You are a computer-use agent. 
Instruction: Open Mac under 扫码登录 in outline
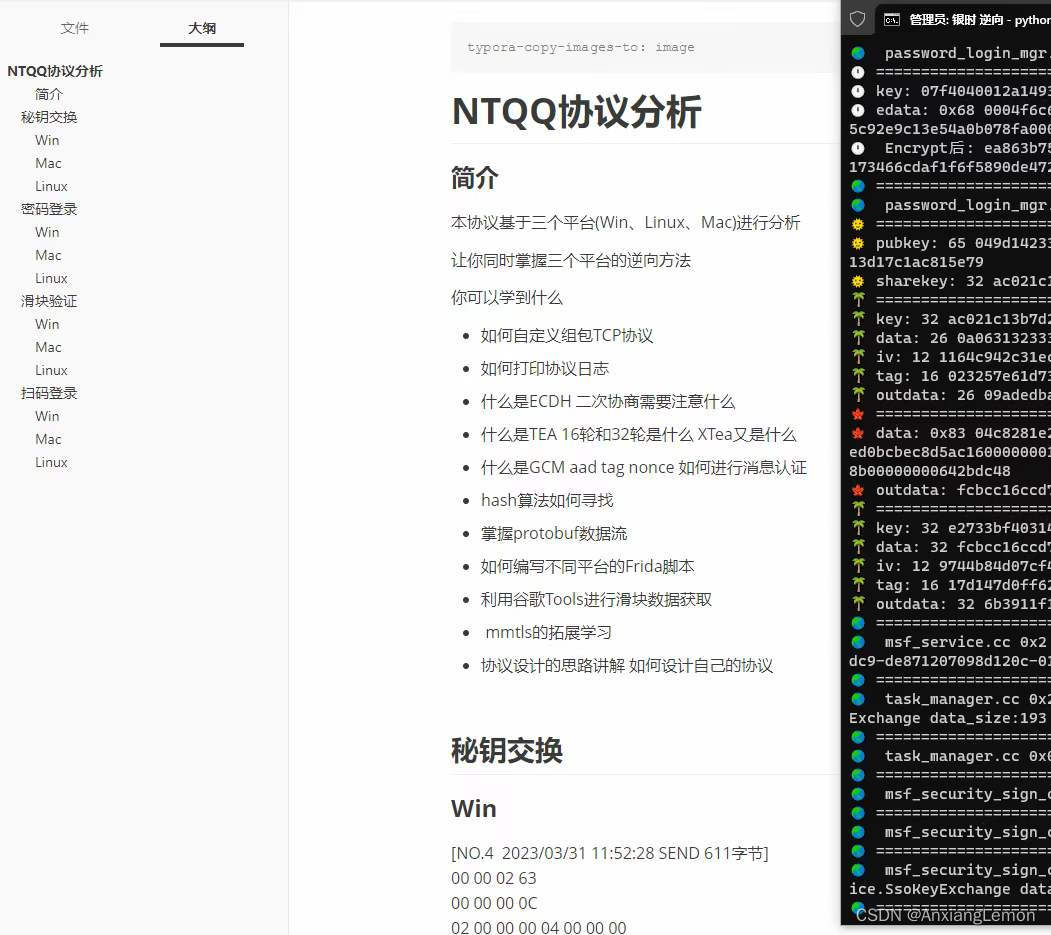pyautogui.click(x=48, y=439)
